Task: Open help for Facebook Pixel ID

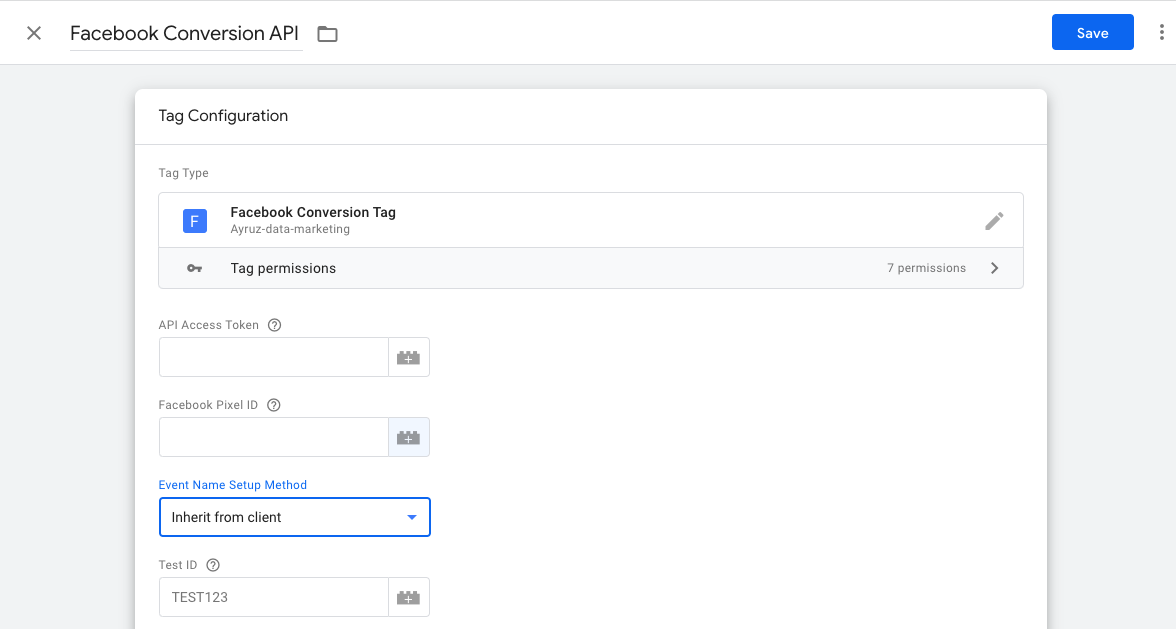Action: click(274, 405)
